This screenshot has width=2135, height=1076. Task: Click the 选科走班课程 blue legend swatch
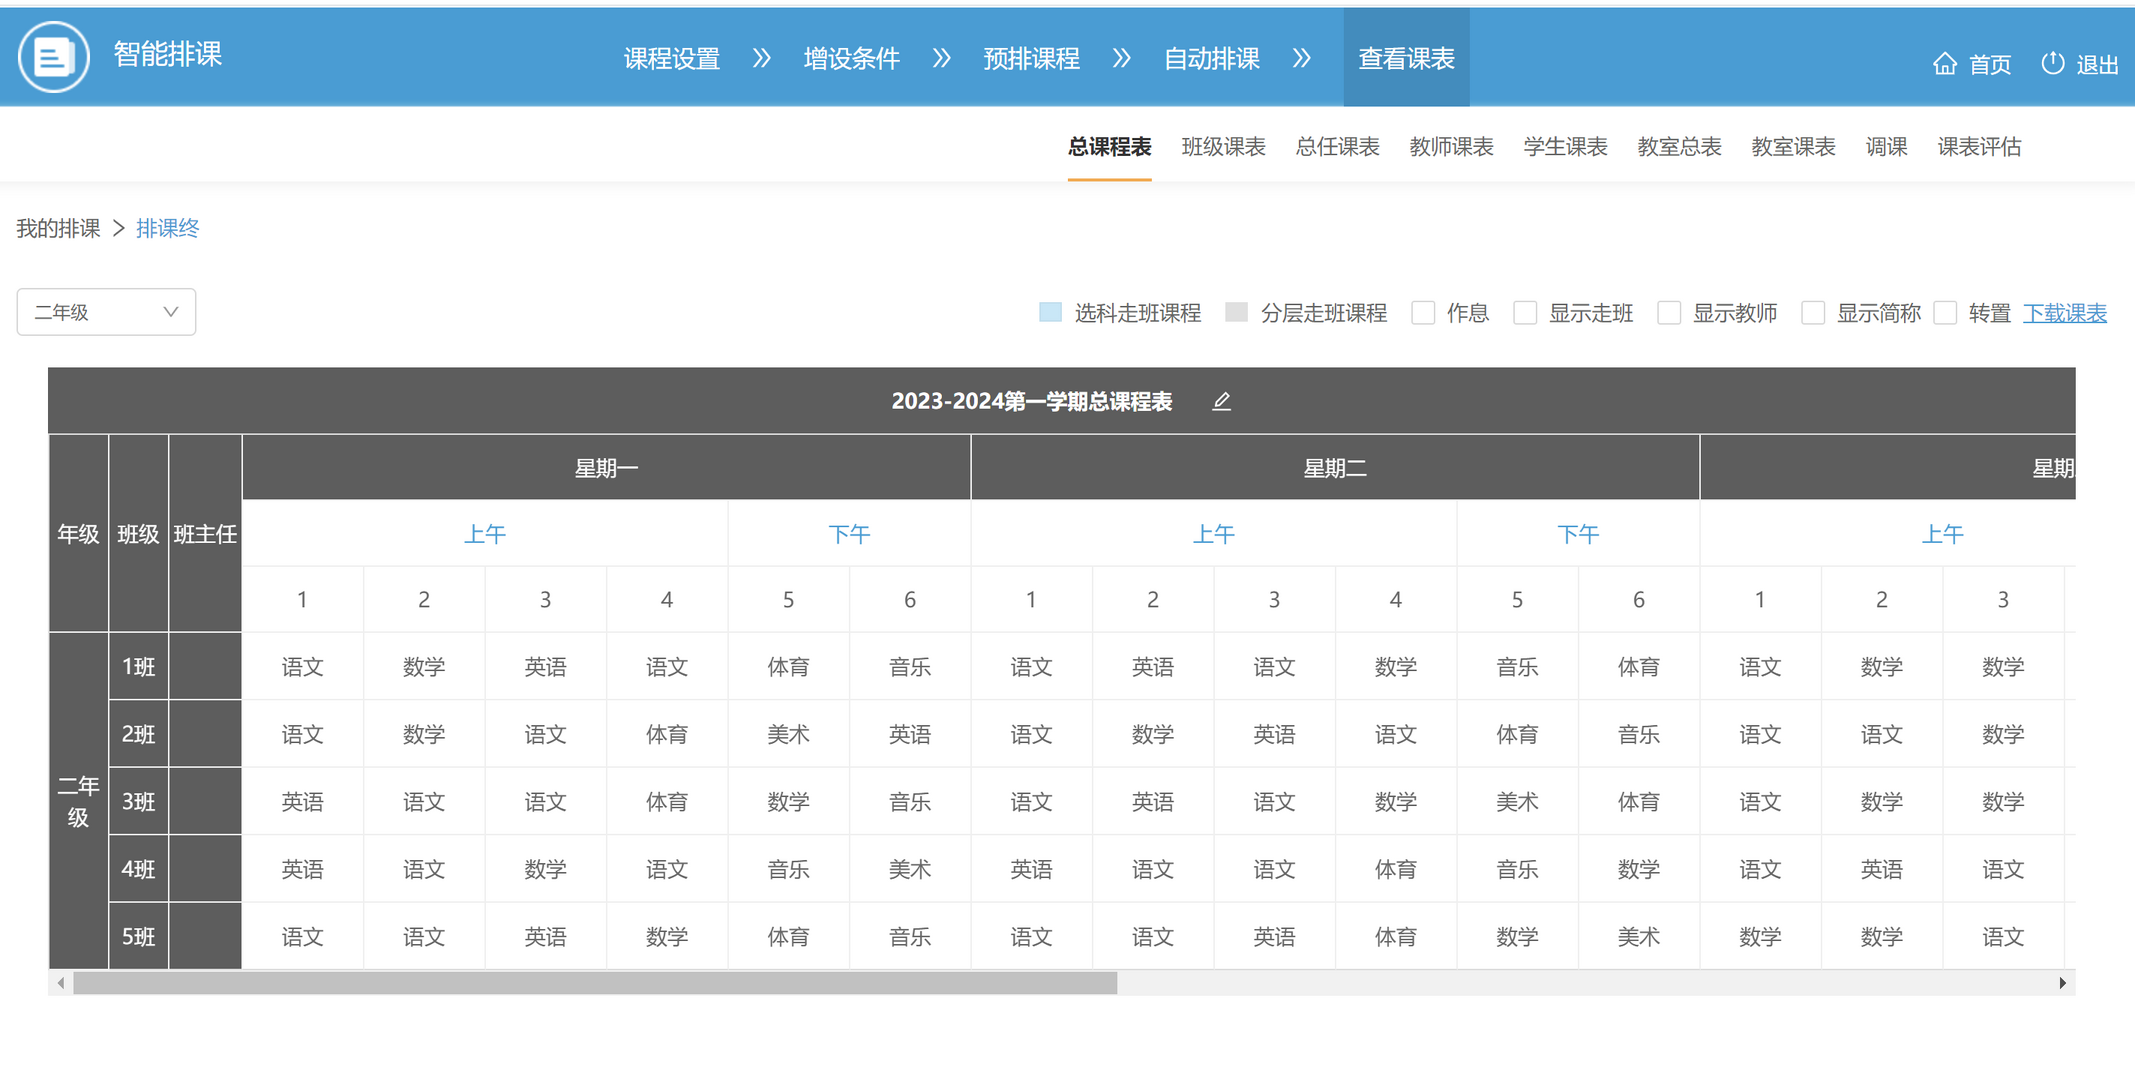1050,312
